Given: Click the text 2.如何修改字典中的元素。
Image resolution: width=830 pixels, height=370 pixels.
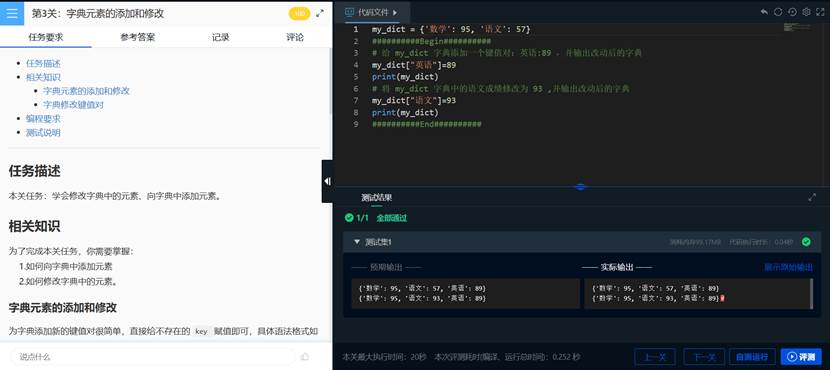Looking at the screenshot, I should point(68,281).
